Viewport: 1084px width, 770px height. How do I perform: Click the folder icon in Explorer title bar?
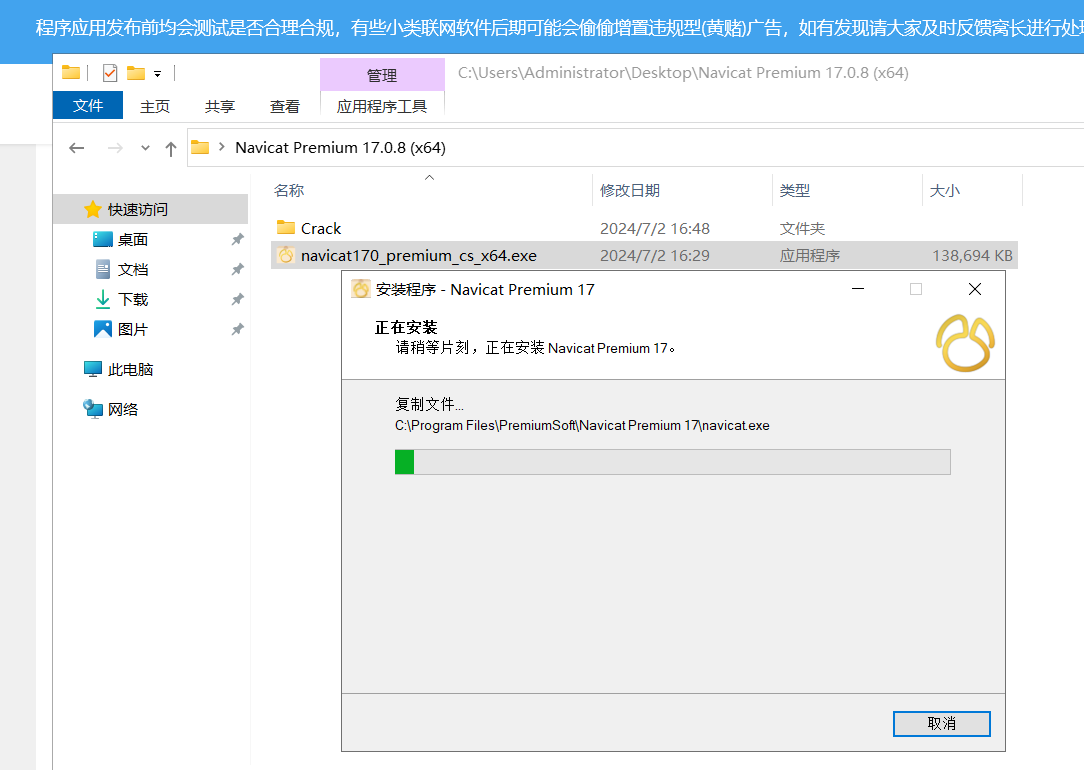pos(71,73)
